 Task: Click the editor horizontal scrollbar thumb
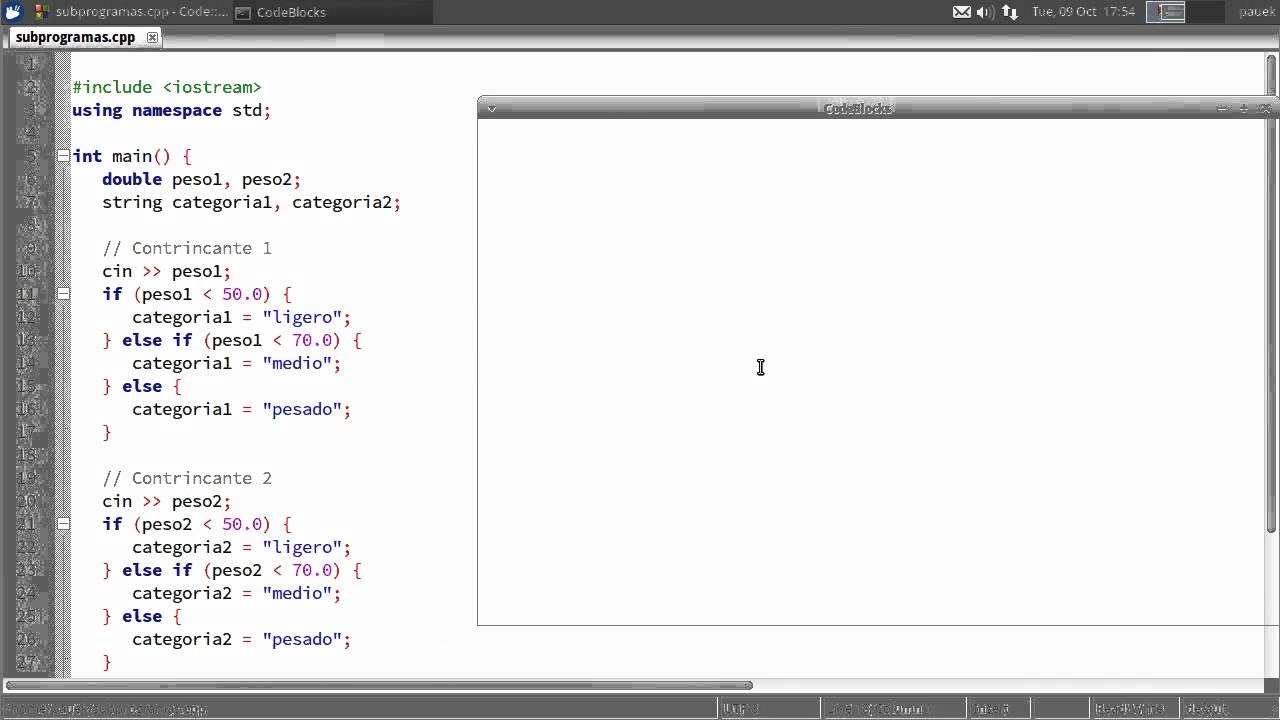coord(379,686)
